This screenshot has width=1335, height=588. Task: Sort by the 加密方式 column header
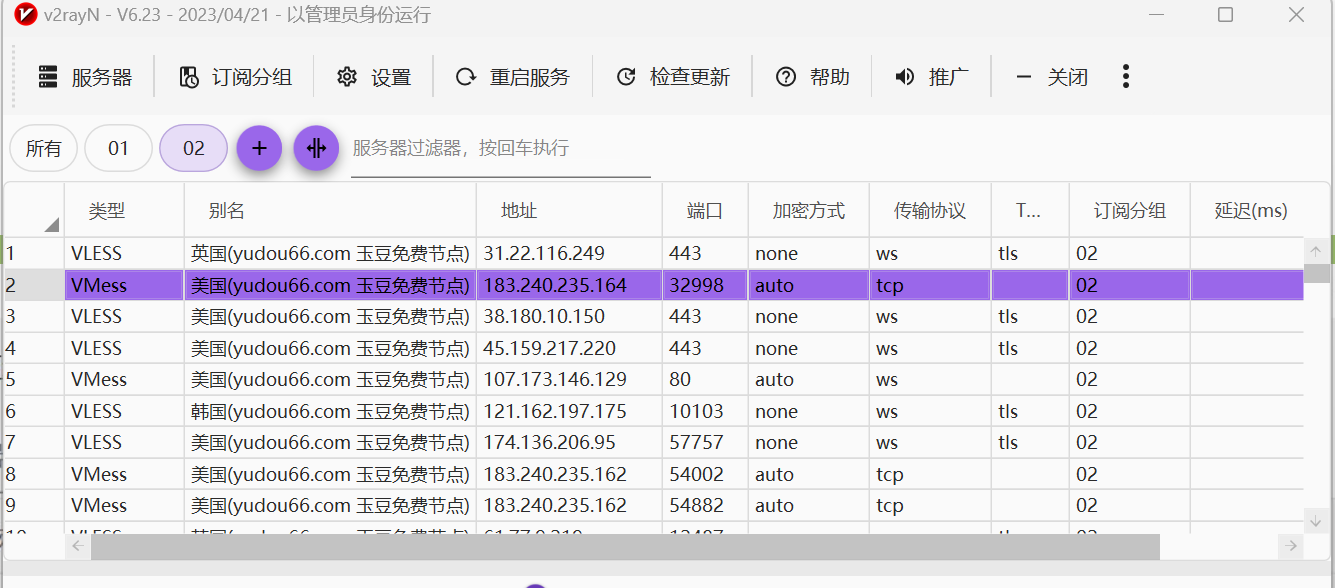click(x=808, y=211)
